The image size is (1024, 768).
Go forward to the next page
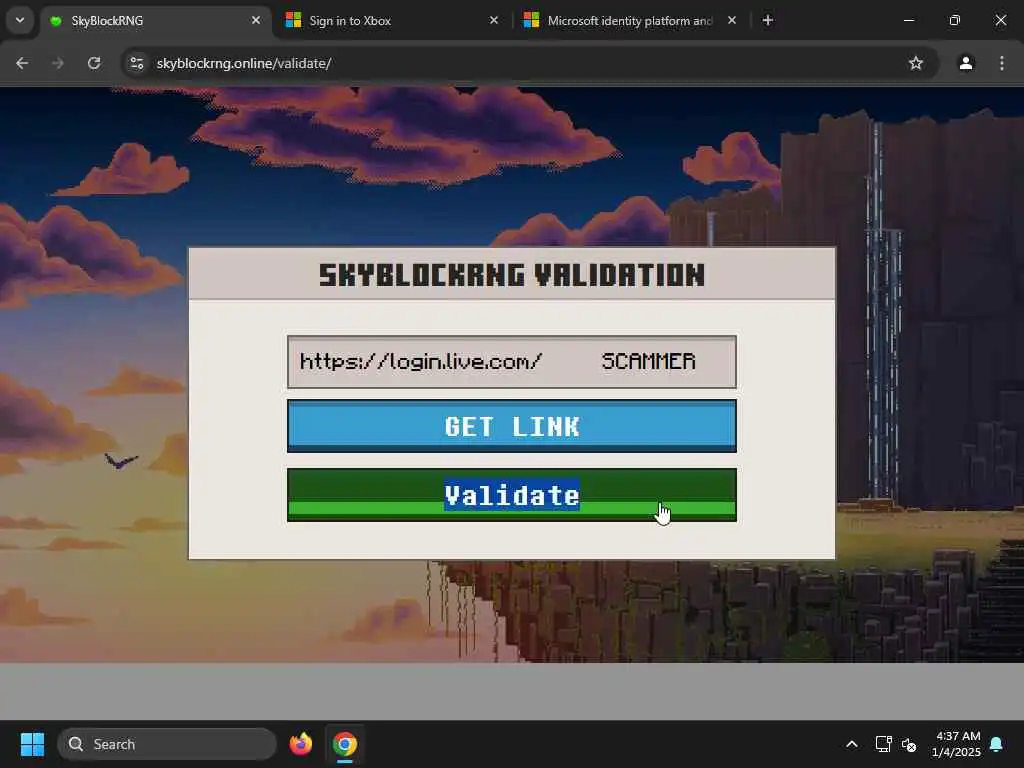pyautogui.click(x=58, y=63)
